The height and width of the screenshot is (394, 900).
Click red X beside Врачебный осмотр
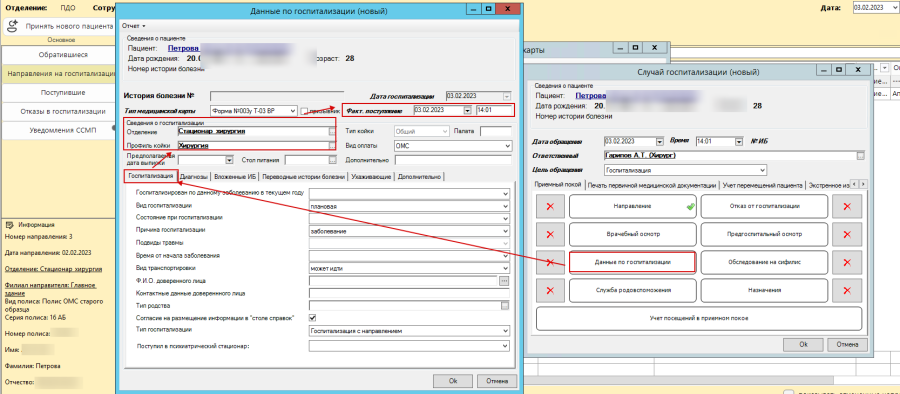[x=550, y=234]
